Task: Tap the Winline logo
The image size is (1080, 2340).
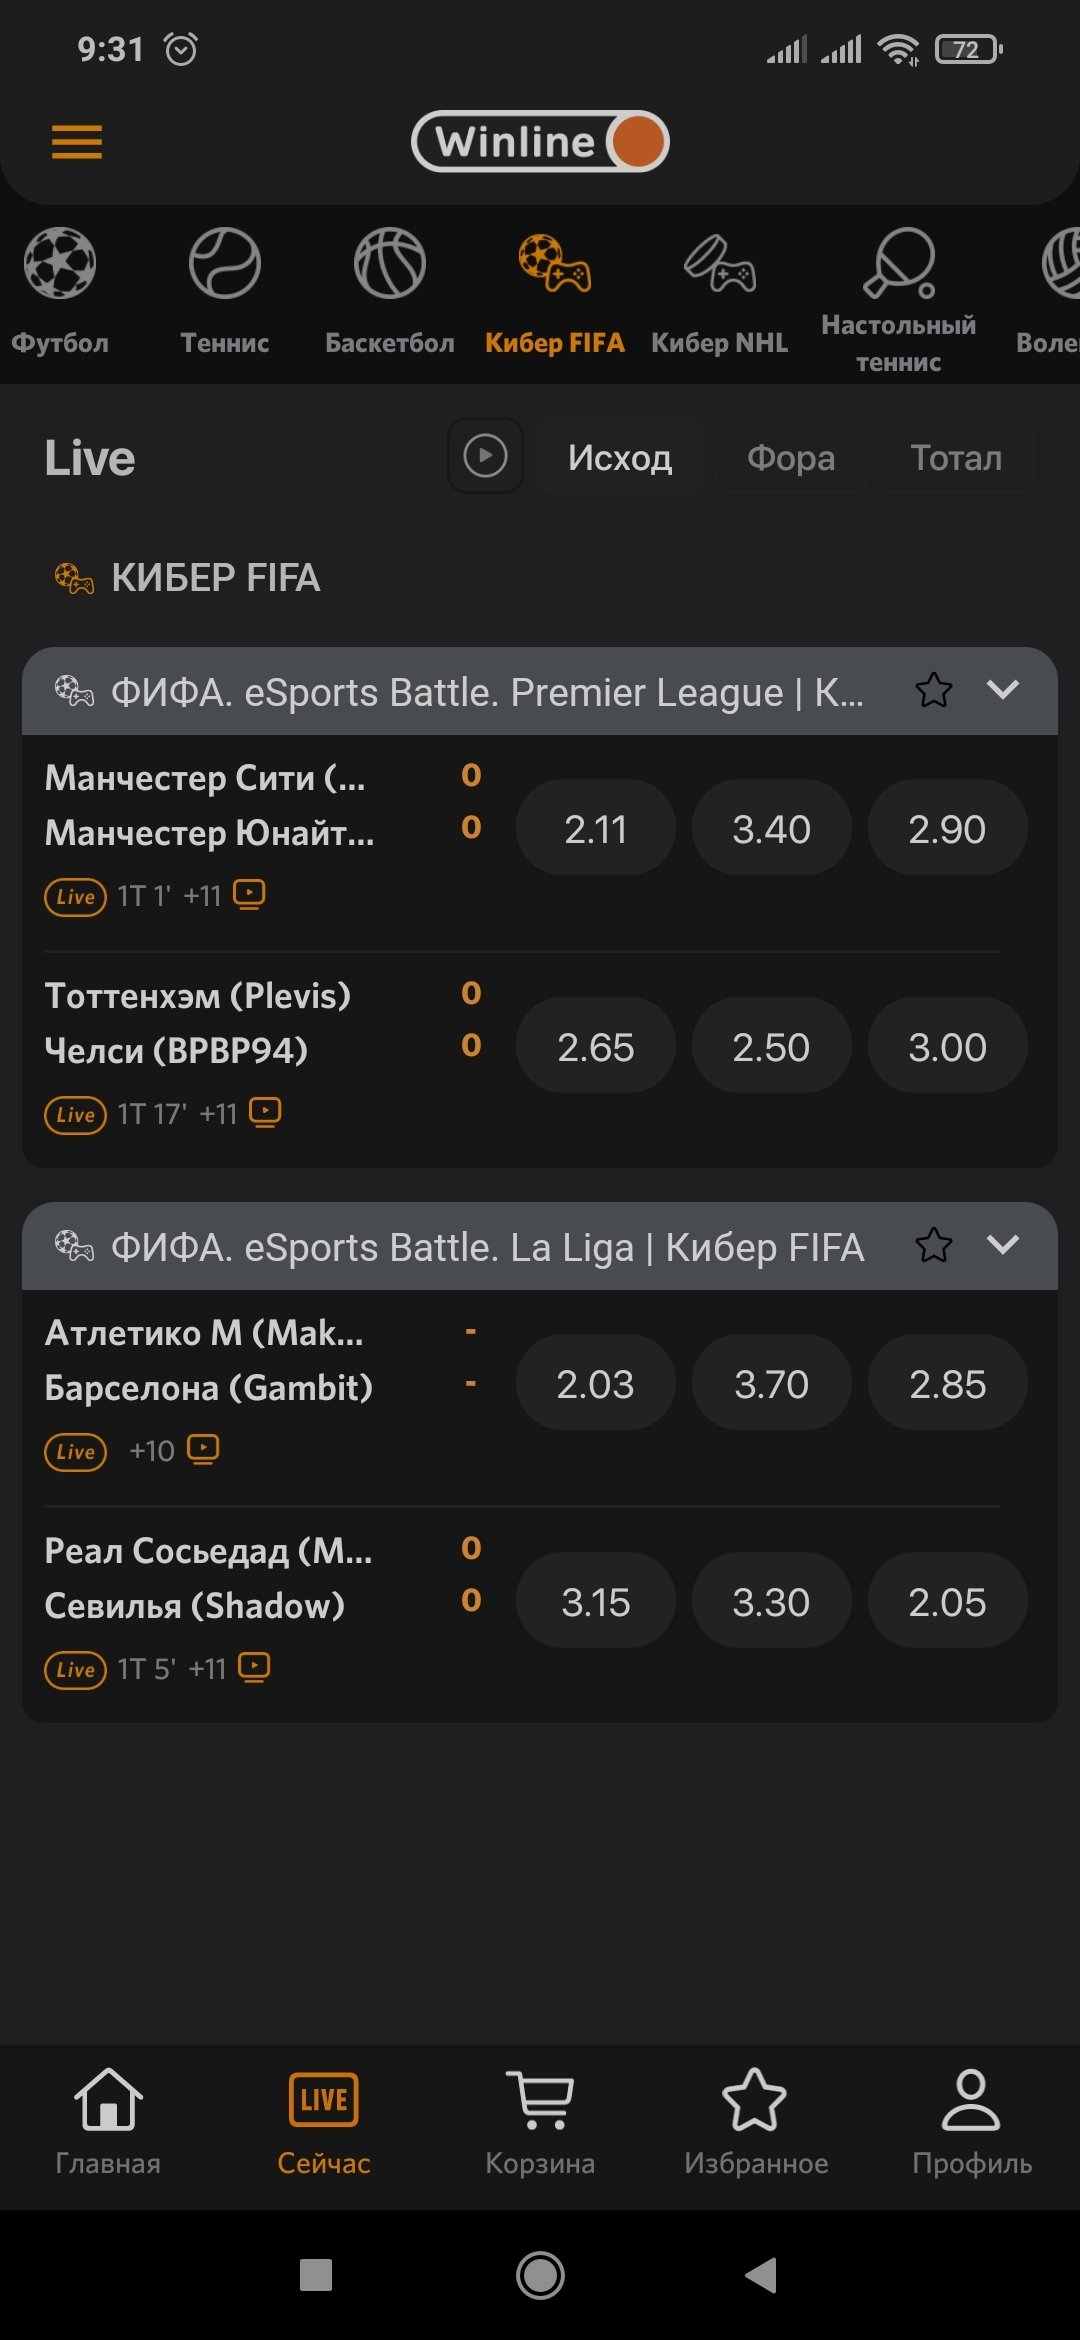Action: tap(540, 142)
